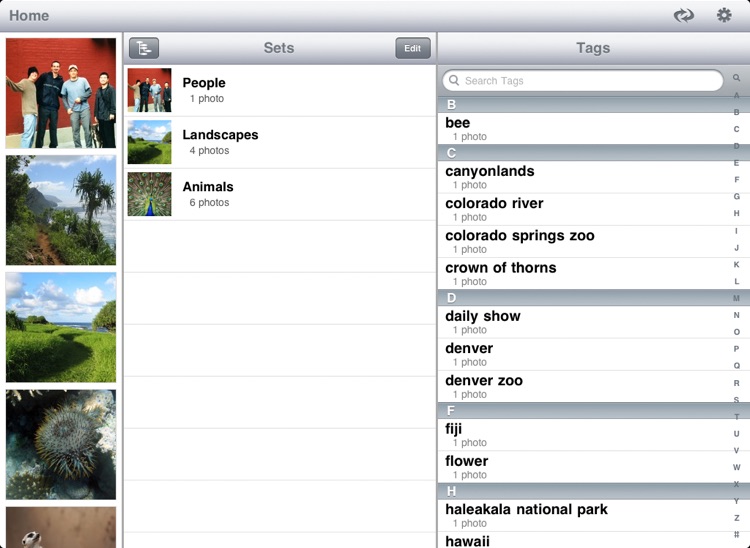Open the crown of thorns starfish photo
Image resolution: width=750 pixels, height=548 pixels.
click(x=61, y=445)
